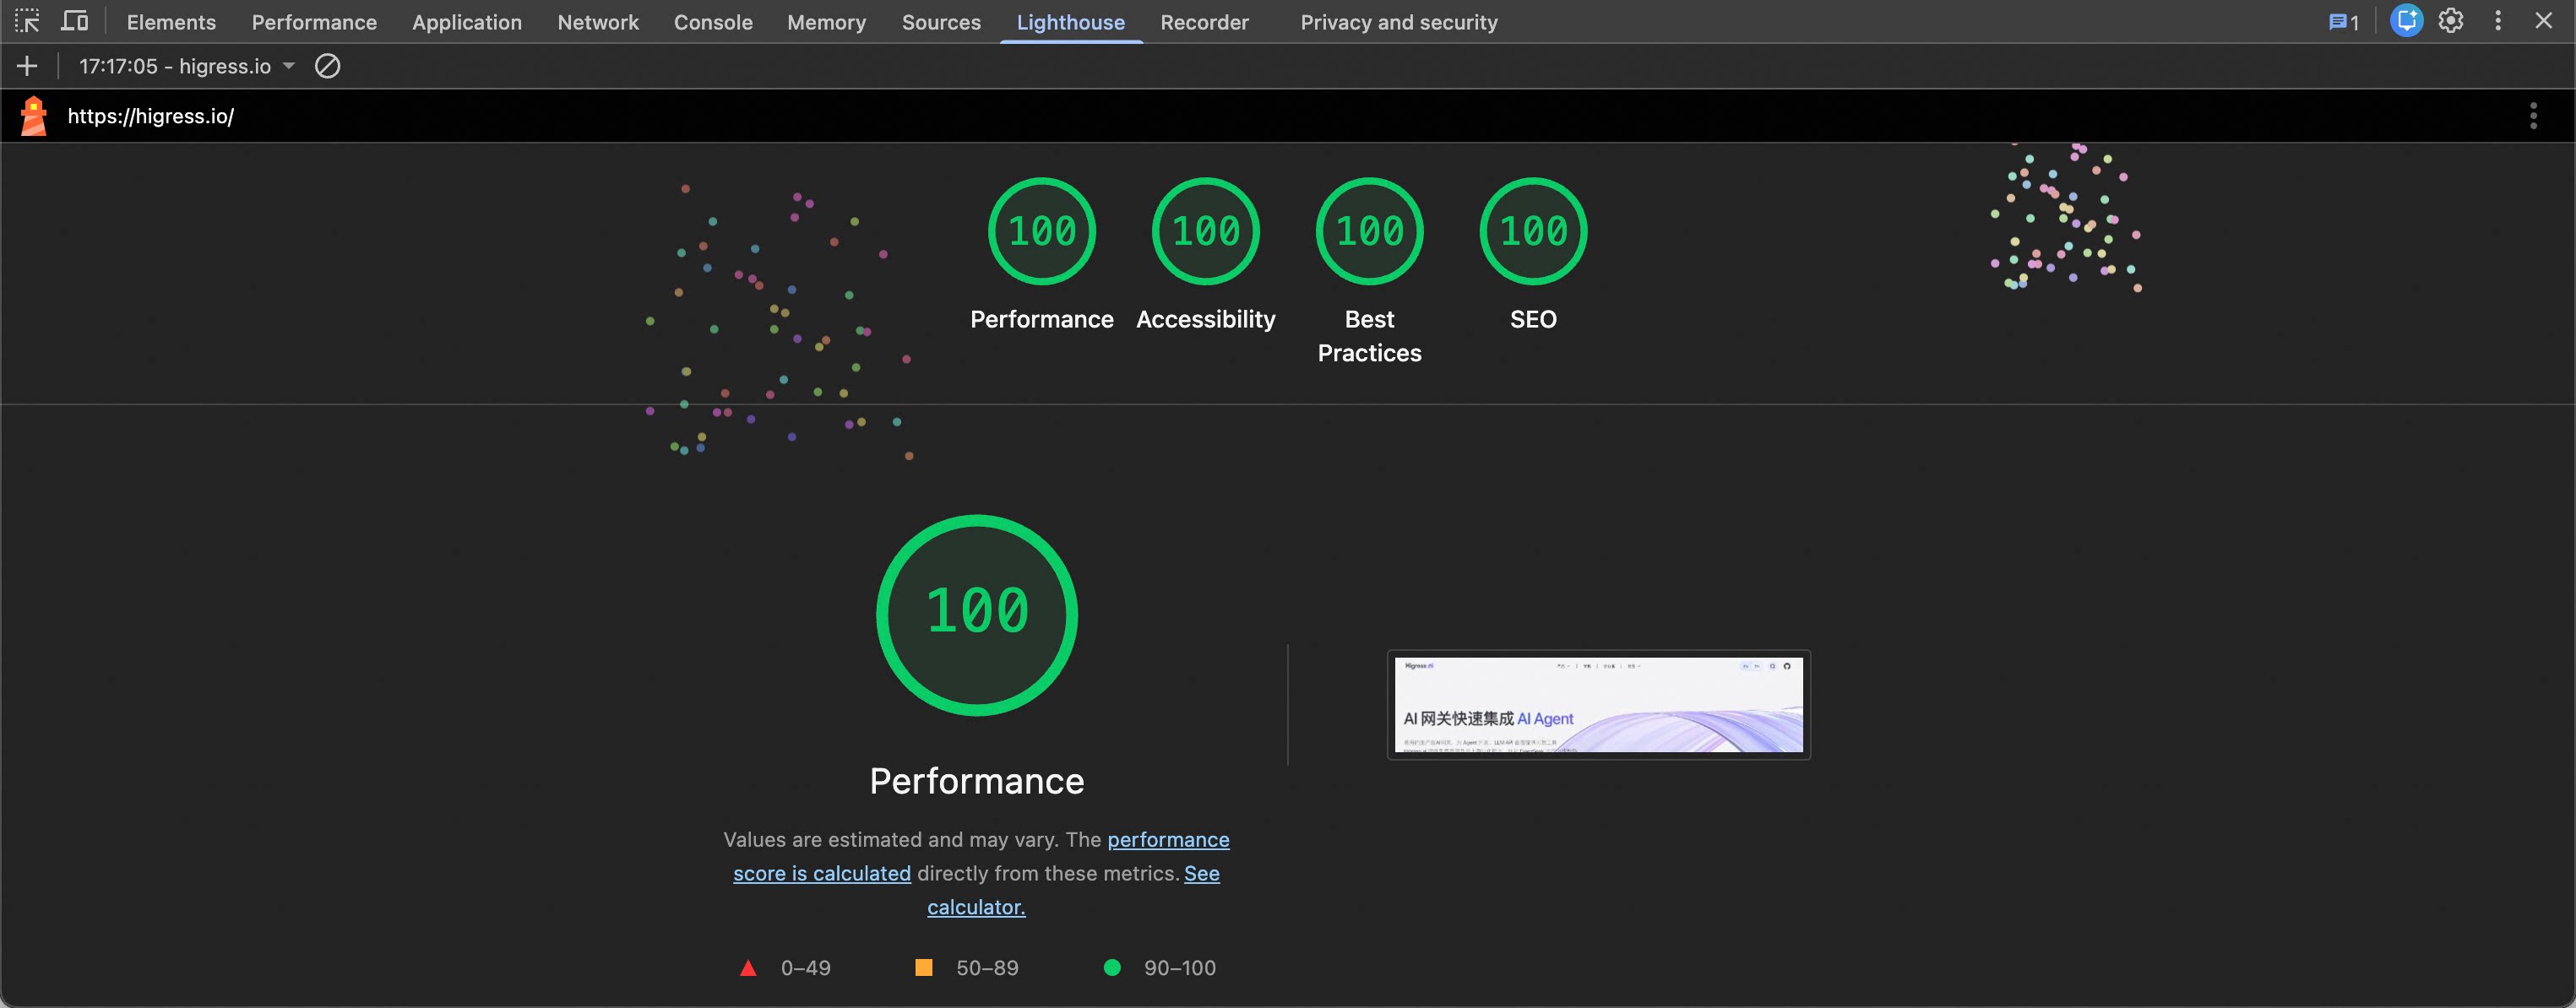2576x1008 pixels.
Task: Follow the See calculator link
Action: tap(976, 907)
